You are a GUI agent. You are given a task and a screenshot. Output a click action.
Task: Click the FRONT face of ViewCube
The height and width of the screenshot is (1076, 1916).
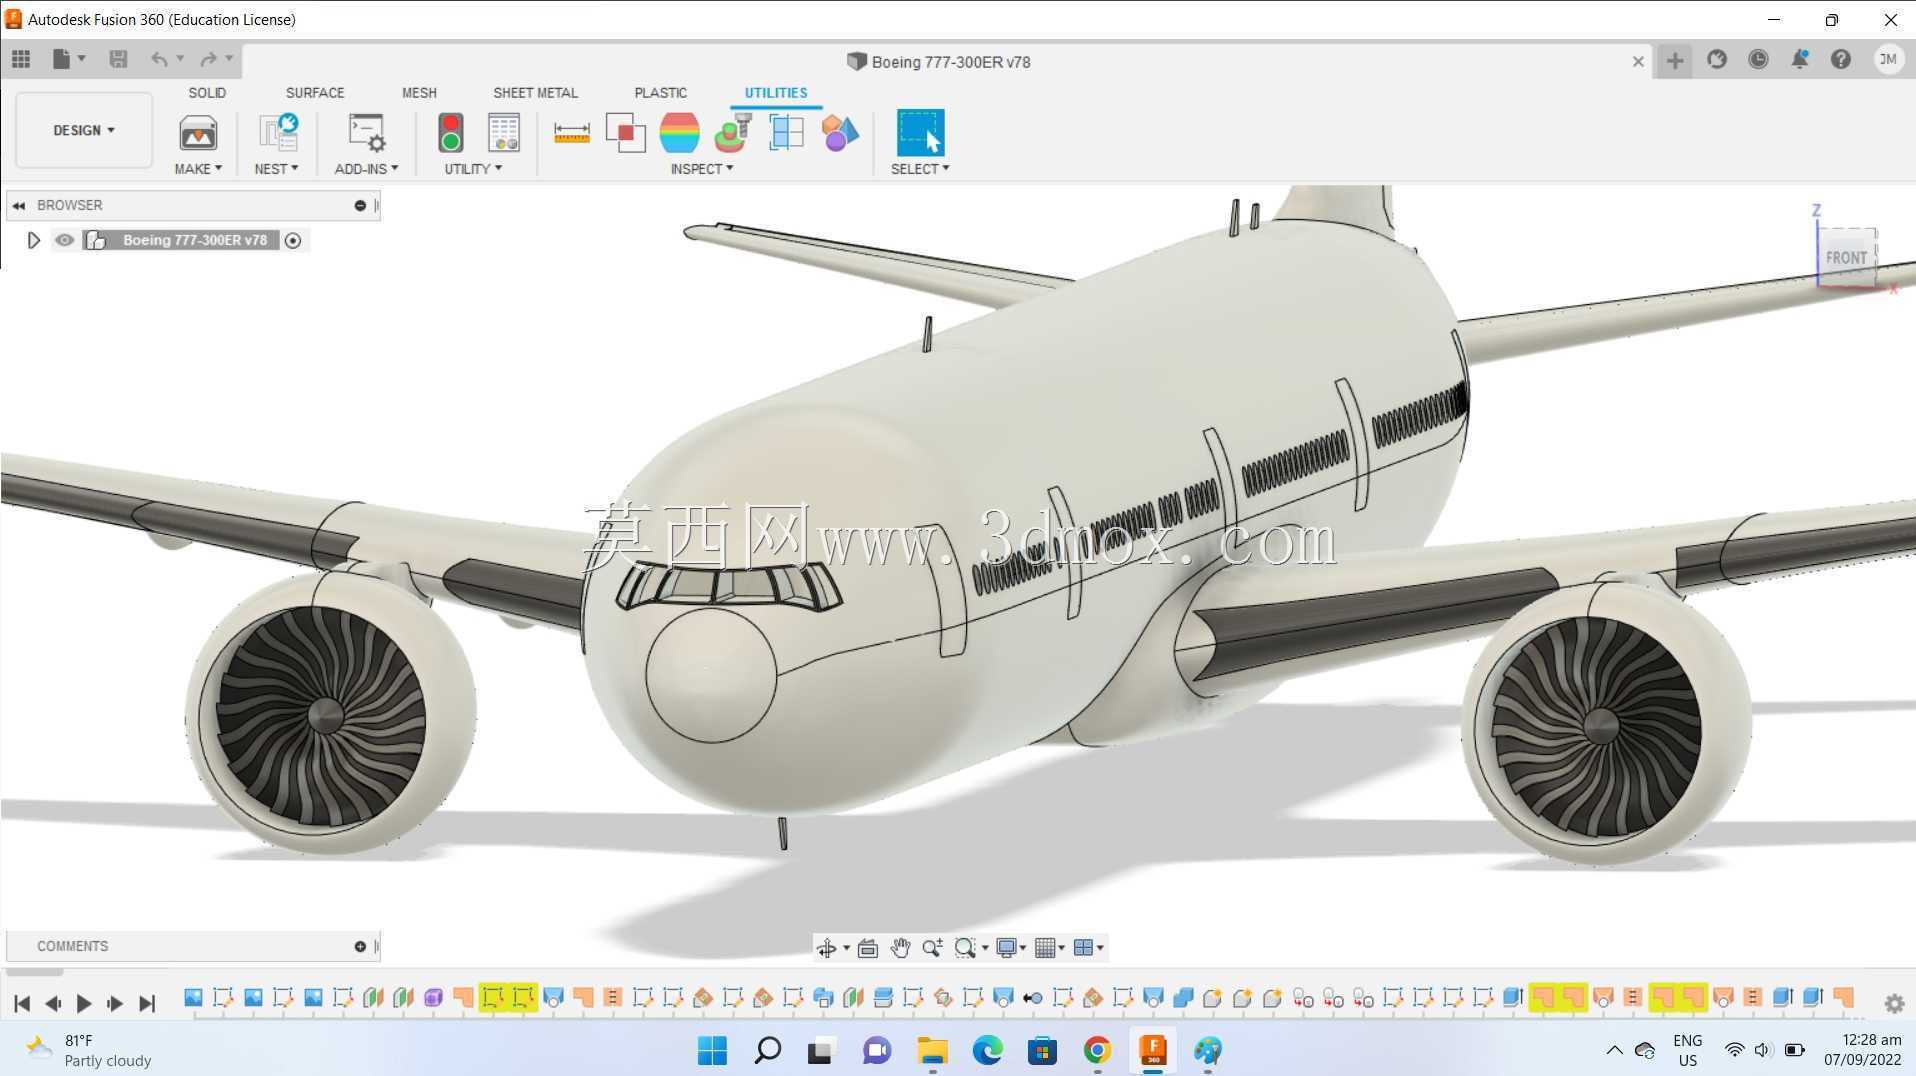(1845, 257)
